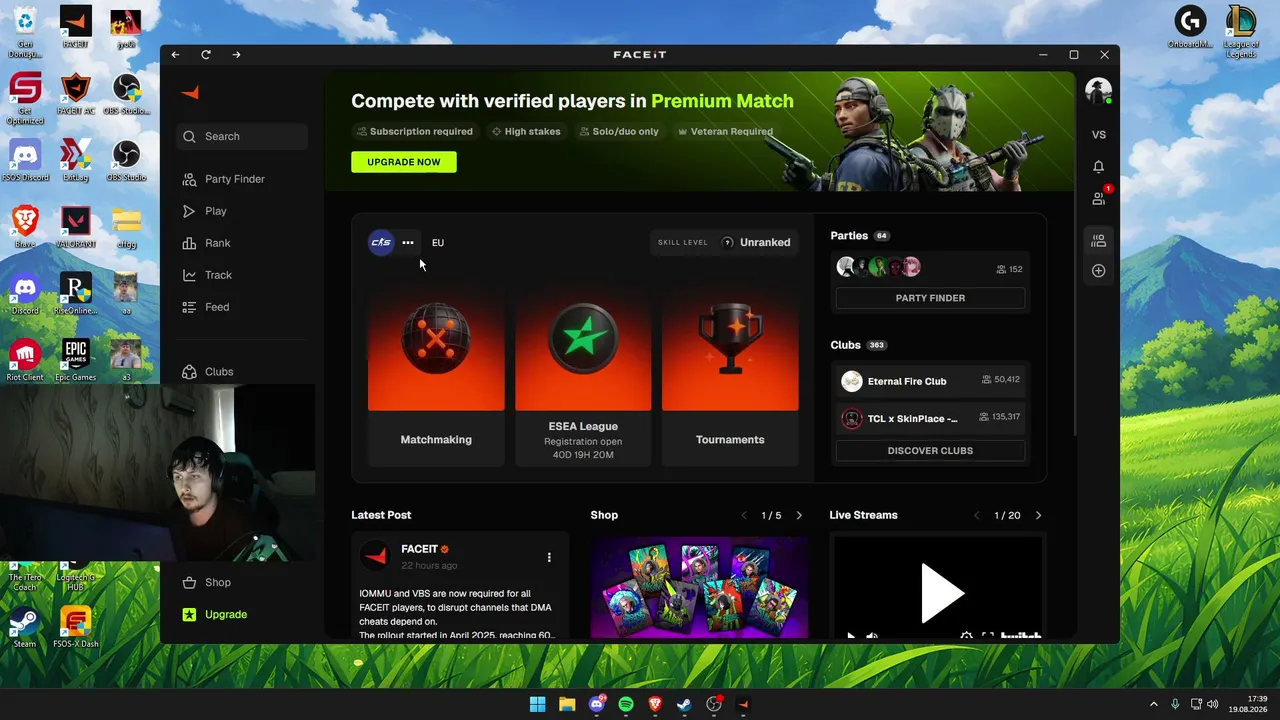
Task: Open the Shop sidebar item
Action: click(x=242, y=582)
